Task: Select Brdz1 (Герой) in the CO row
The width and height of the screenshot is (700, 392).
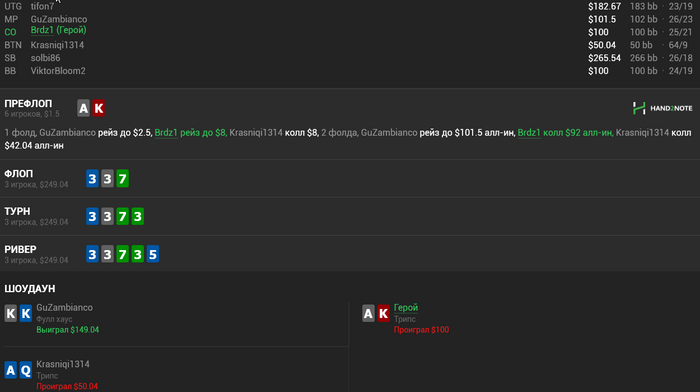Action: (x=58, y=30)
